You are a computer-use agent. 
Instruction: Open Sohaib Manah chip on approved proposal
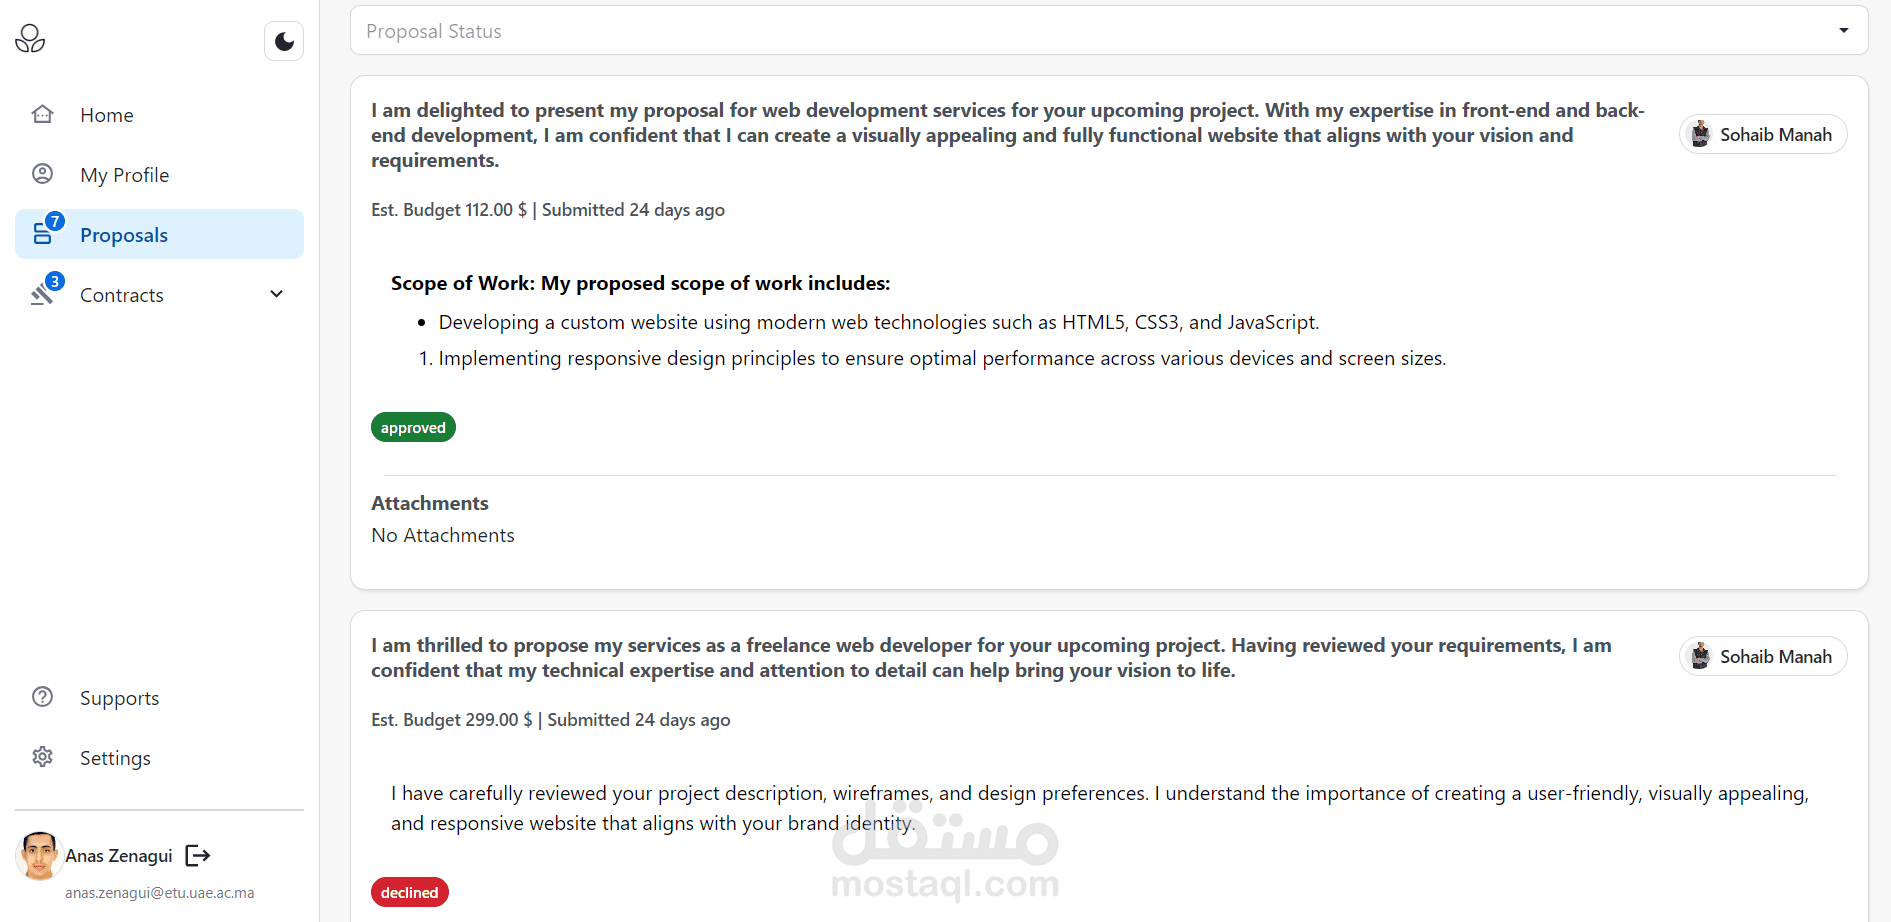1762,135
